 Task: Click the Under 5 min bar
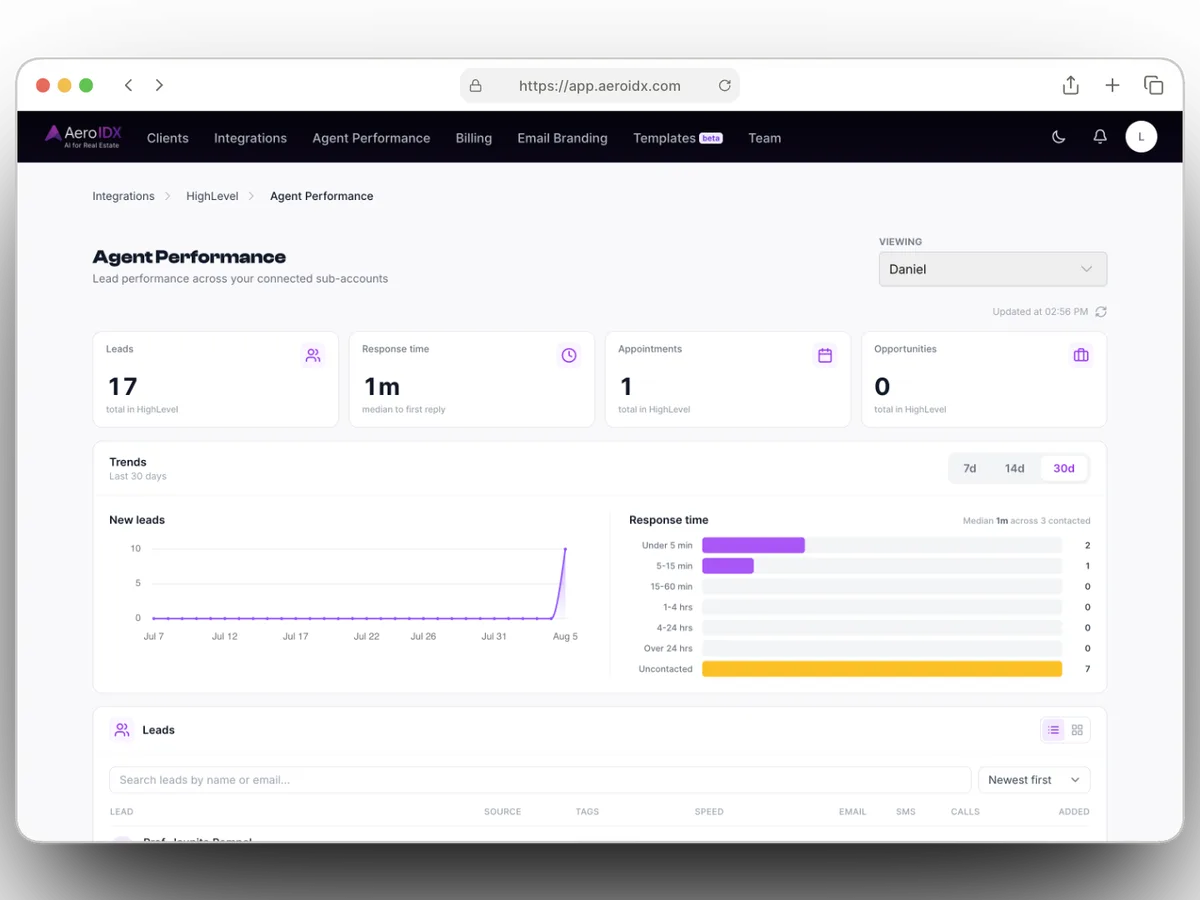tap(753, 545)
